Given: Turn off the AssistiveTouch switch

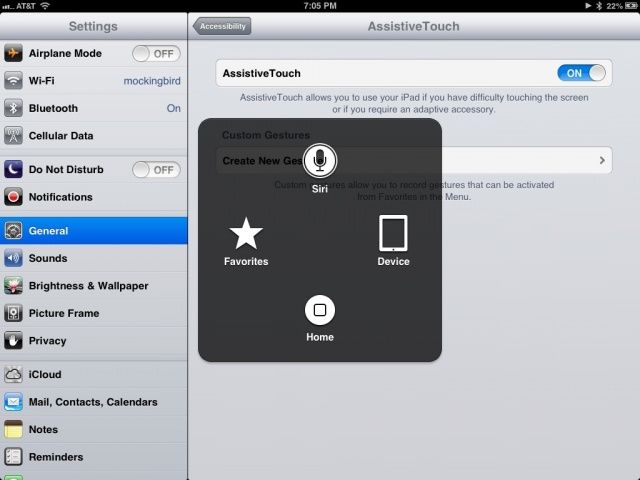Looking at the screenshot, I should (x=581, y=73).
